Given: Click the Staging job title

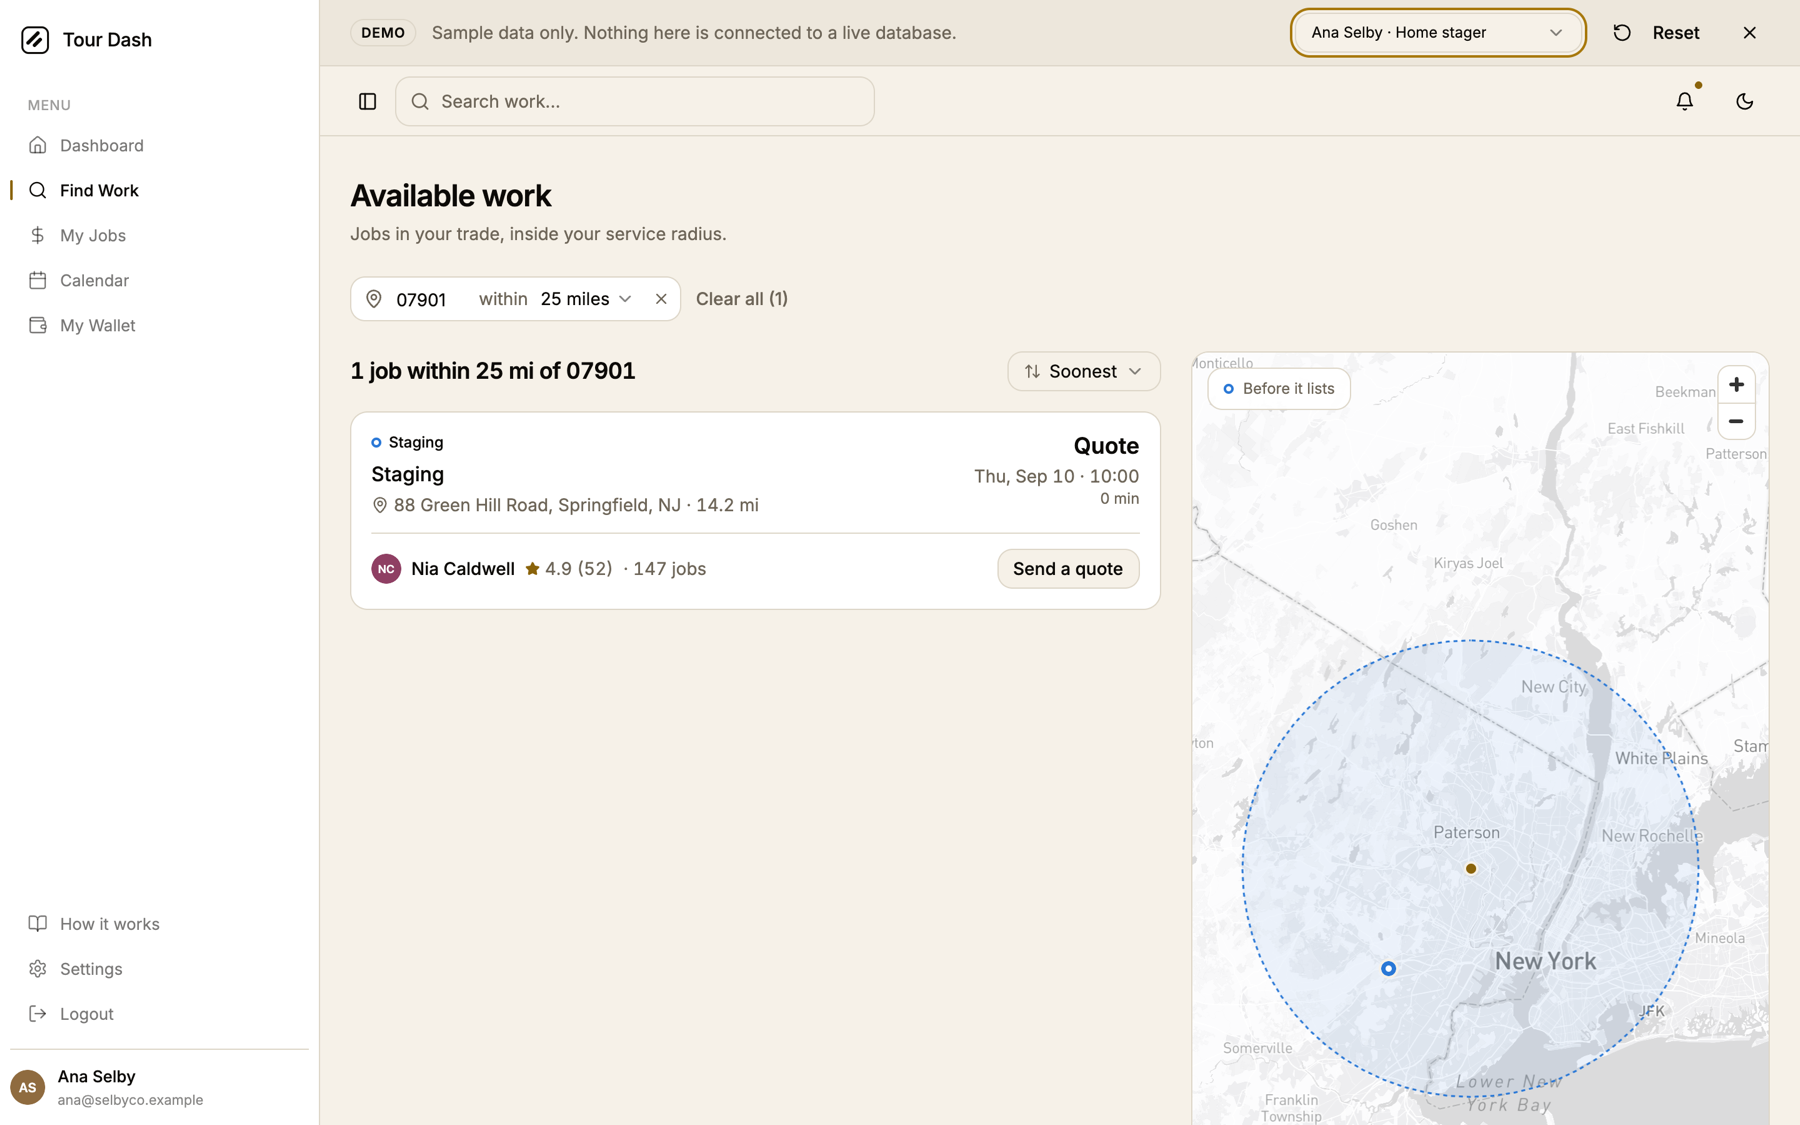Looking at the screenshot, I should [x=407, y=474].
